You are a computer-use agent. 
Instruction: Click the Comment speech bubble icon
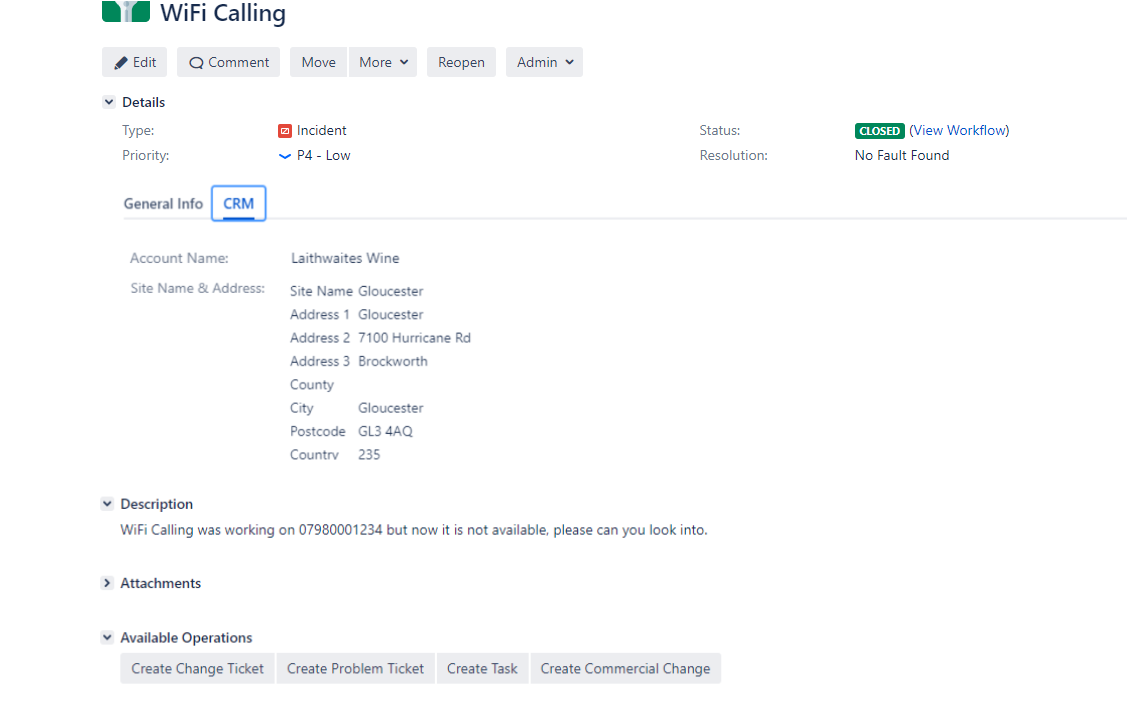pyautogui.click(x=196, y=63)
